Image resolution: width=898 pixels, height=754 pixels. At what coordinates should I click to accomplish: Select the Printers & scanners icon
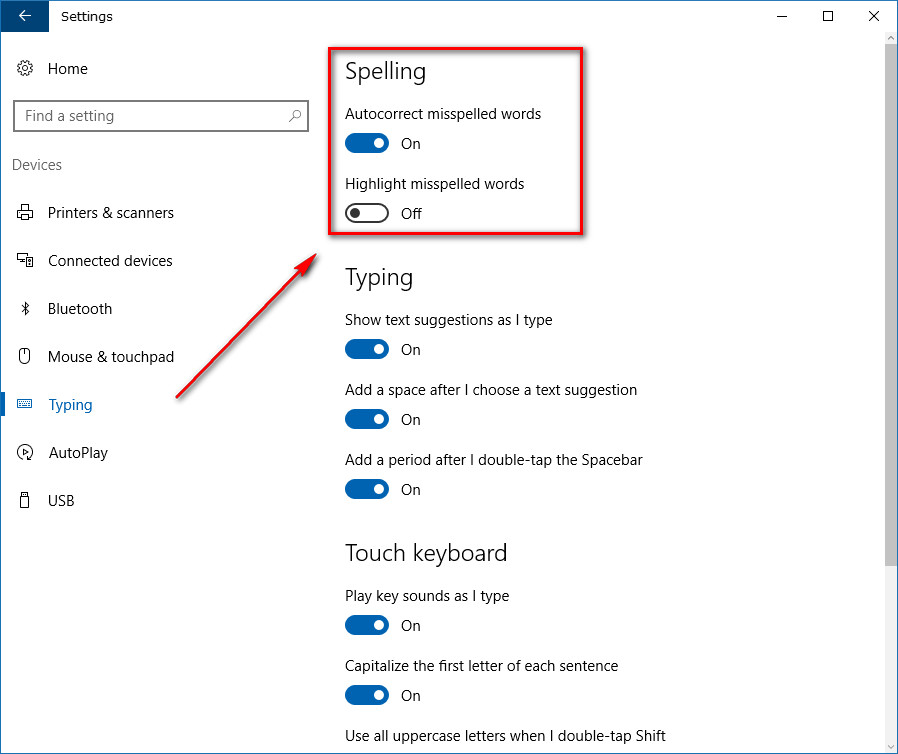click(x=25, y=212)
